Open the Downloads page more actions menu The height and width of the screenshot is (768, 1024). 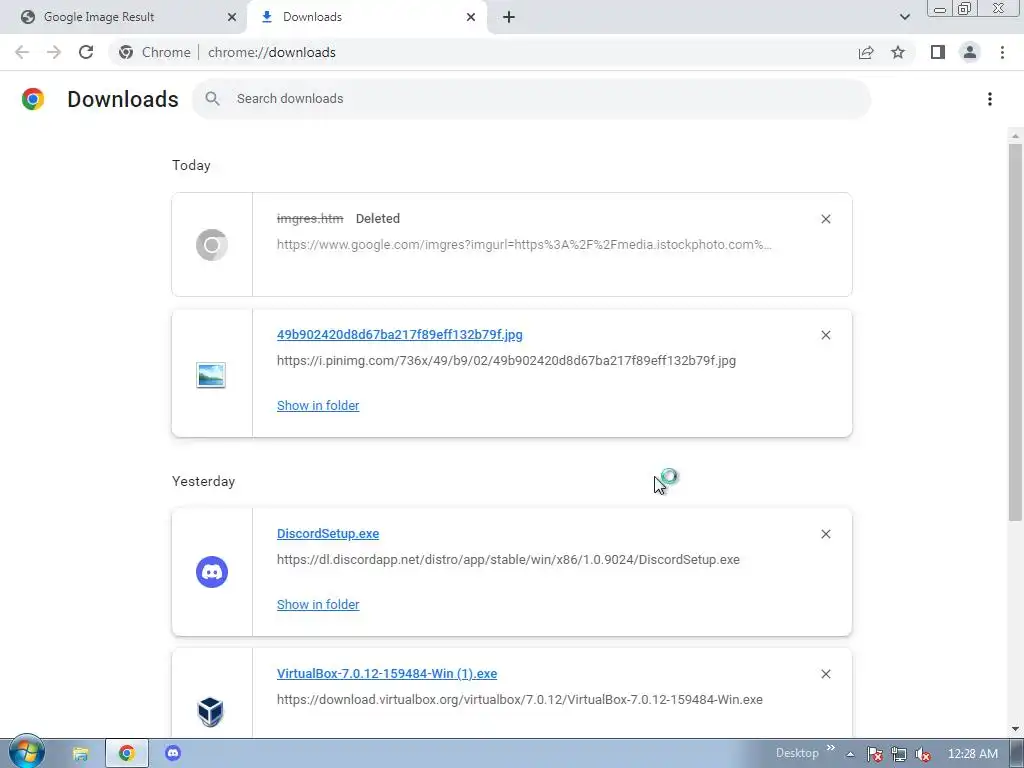(989, 99)
